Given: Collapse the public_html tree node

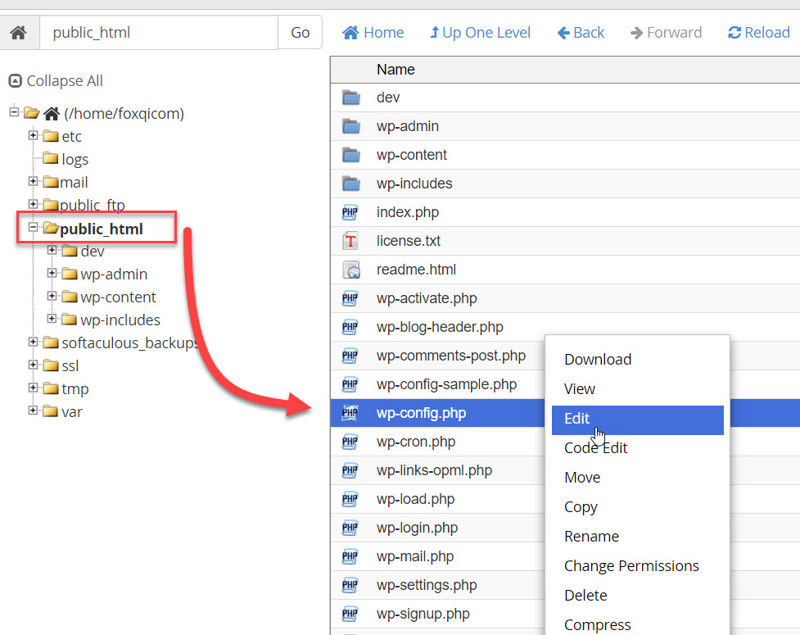Looking at the screenshot, I should (x=31, y=228).
